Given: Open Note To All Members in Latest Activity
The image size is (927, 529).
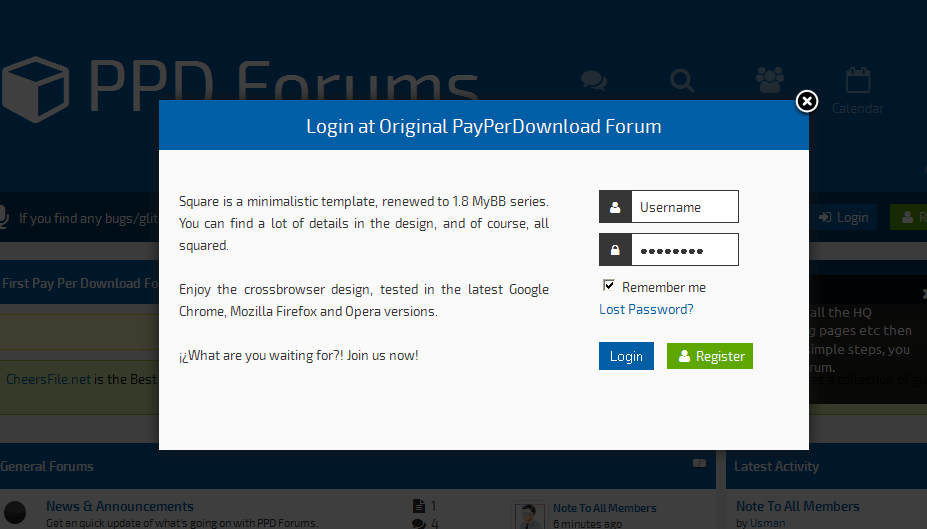Looking at the screenshot, I should 798,506.
